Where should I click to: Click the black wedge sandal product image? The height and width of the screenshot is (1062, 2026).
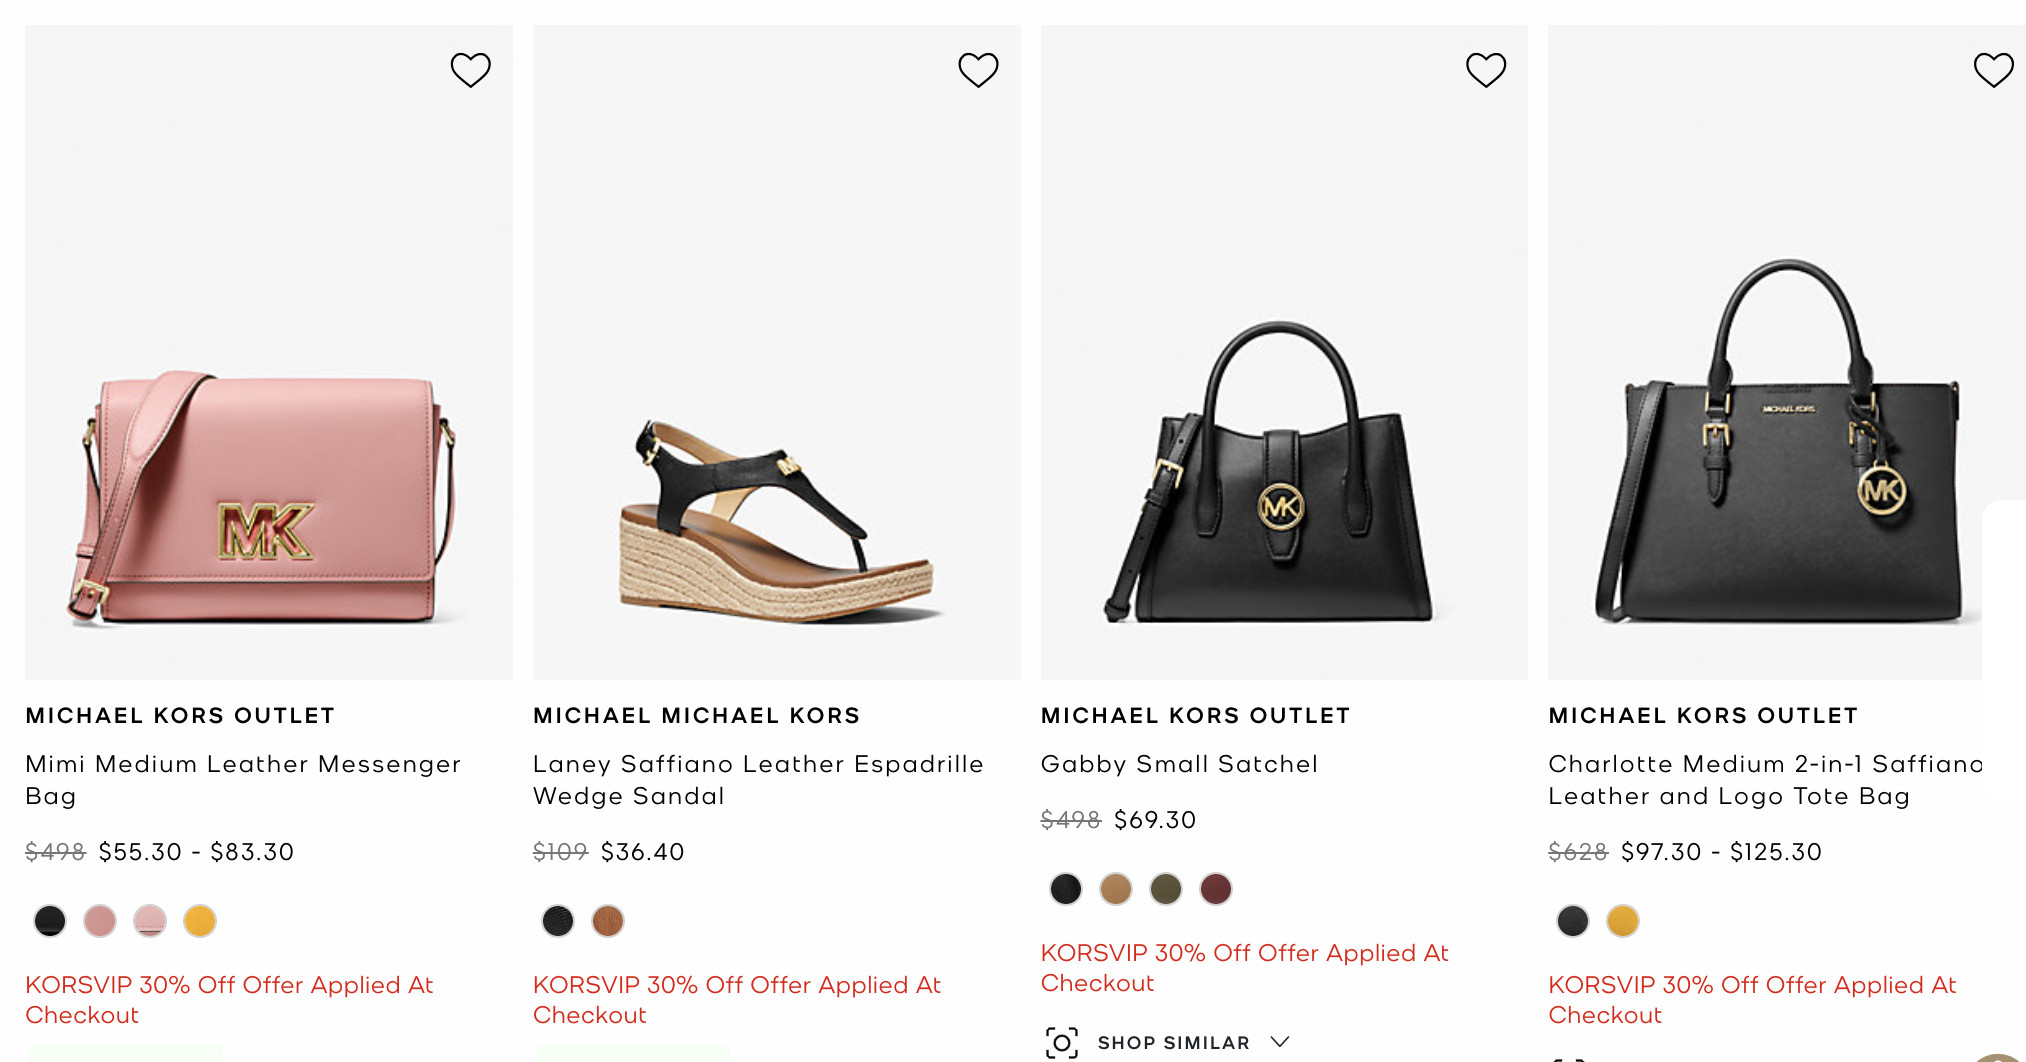[776, 520]
